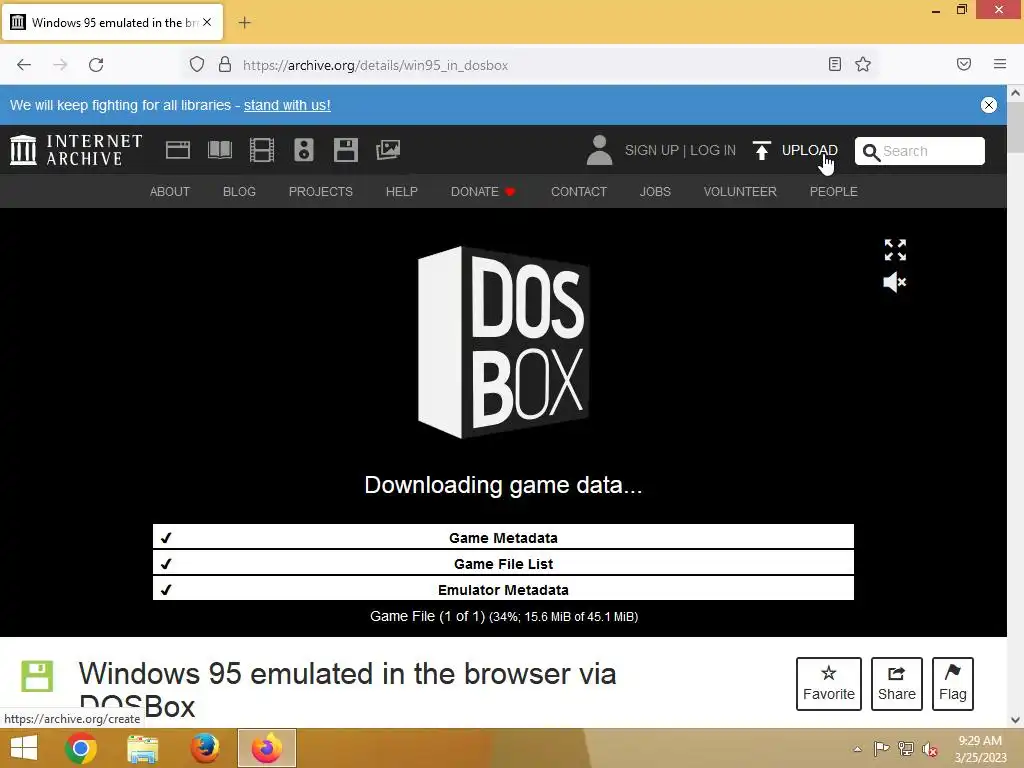Open the Video (film strip) media icon
The height and width of the screenshot is (768, 1024).
[262, 150]
